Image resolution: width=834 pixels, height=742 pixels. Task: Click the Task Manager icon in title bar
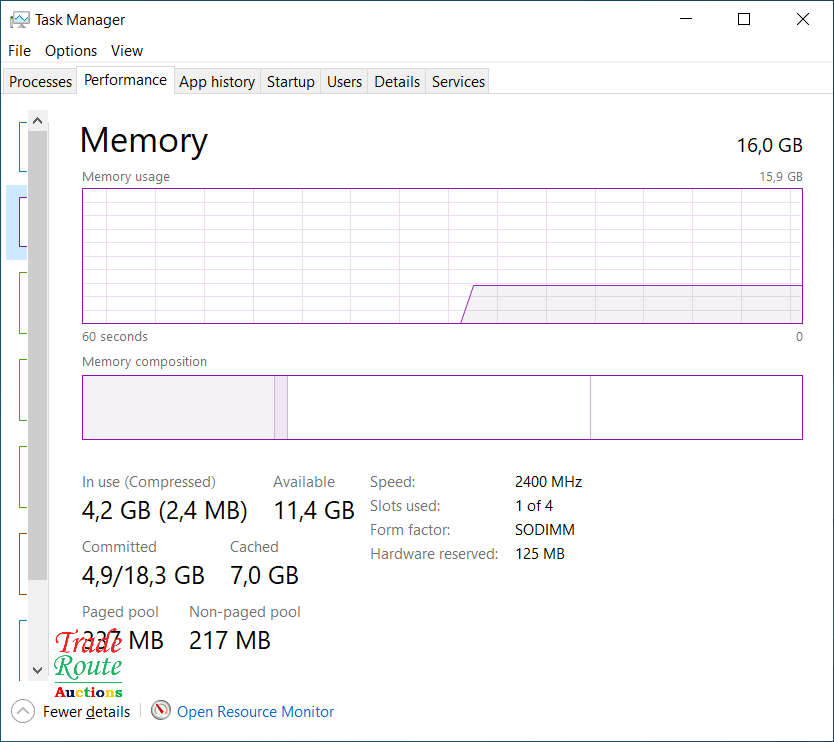19,19
